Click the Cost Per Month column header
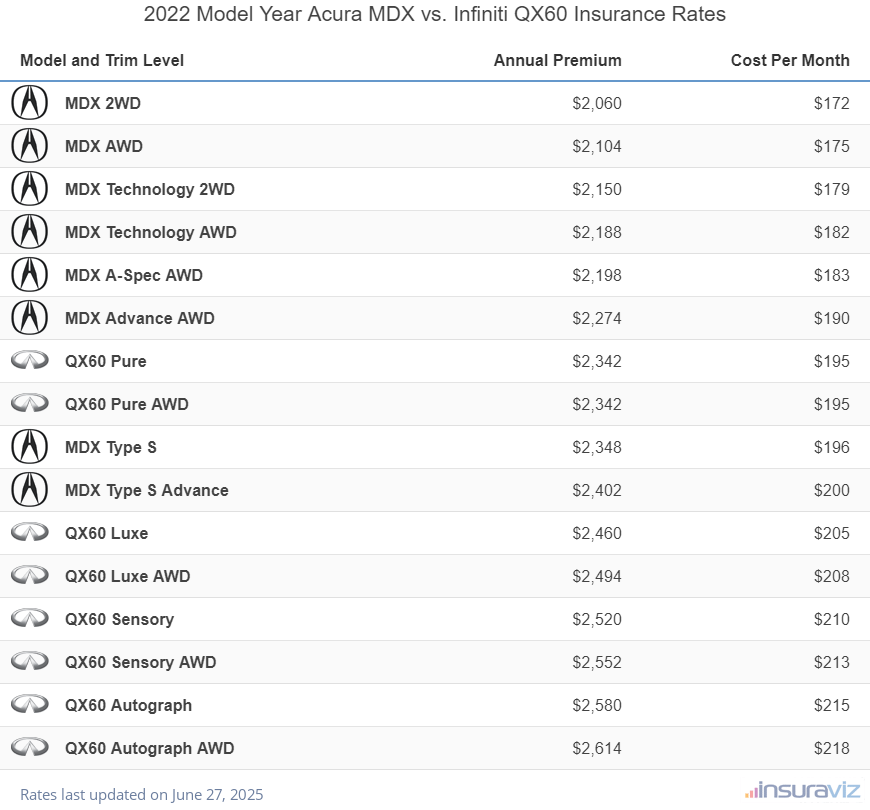This screenshot has height=810, width=870. coord(790,60)
